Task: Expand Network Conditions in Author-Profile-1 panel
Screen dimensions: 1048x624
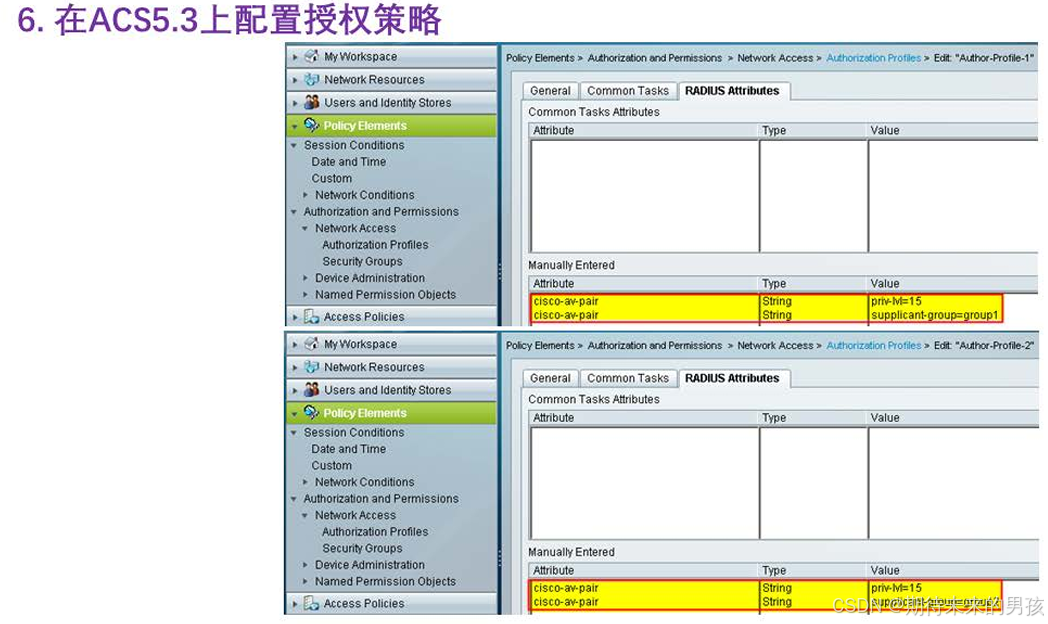Action: point(305,195)
